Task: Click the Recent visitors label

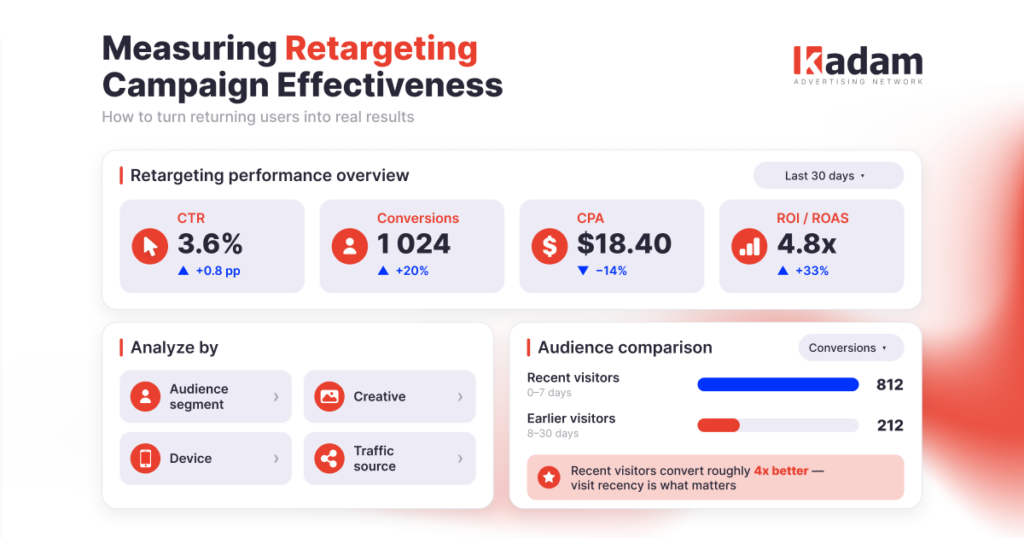Action: click(x=573, y=377)
